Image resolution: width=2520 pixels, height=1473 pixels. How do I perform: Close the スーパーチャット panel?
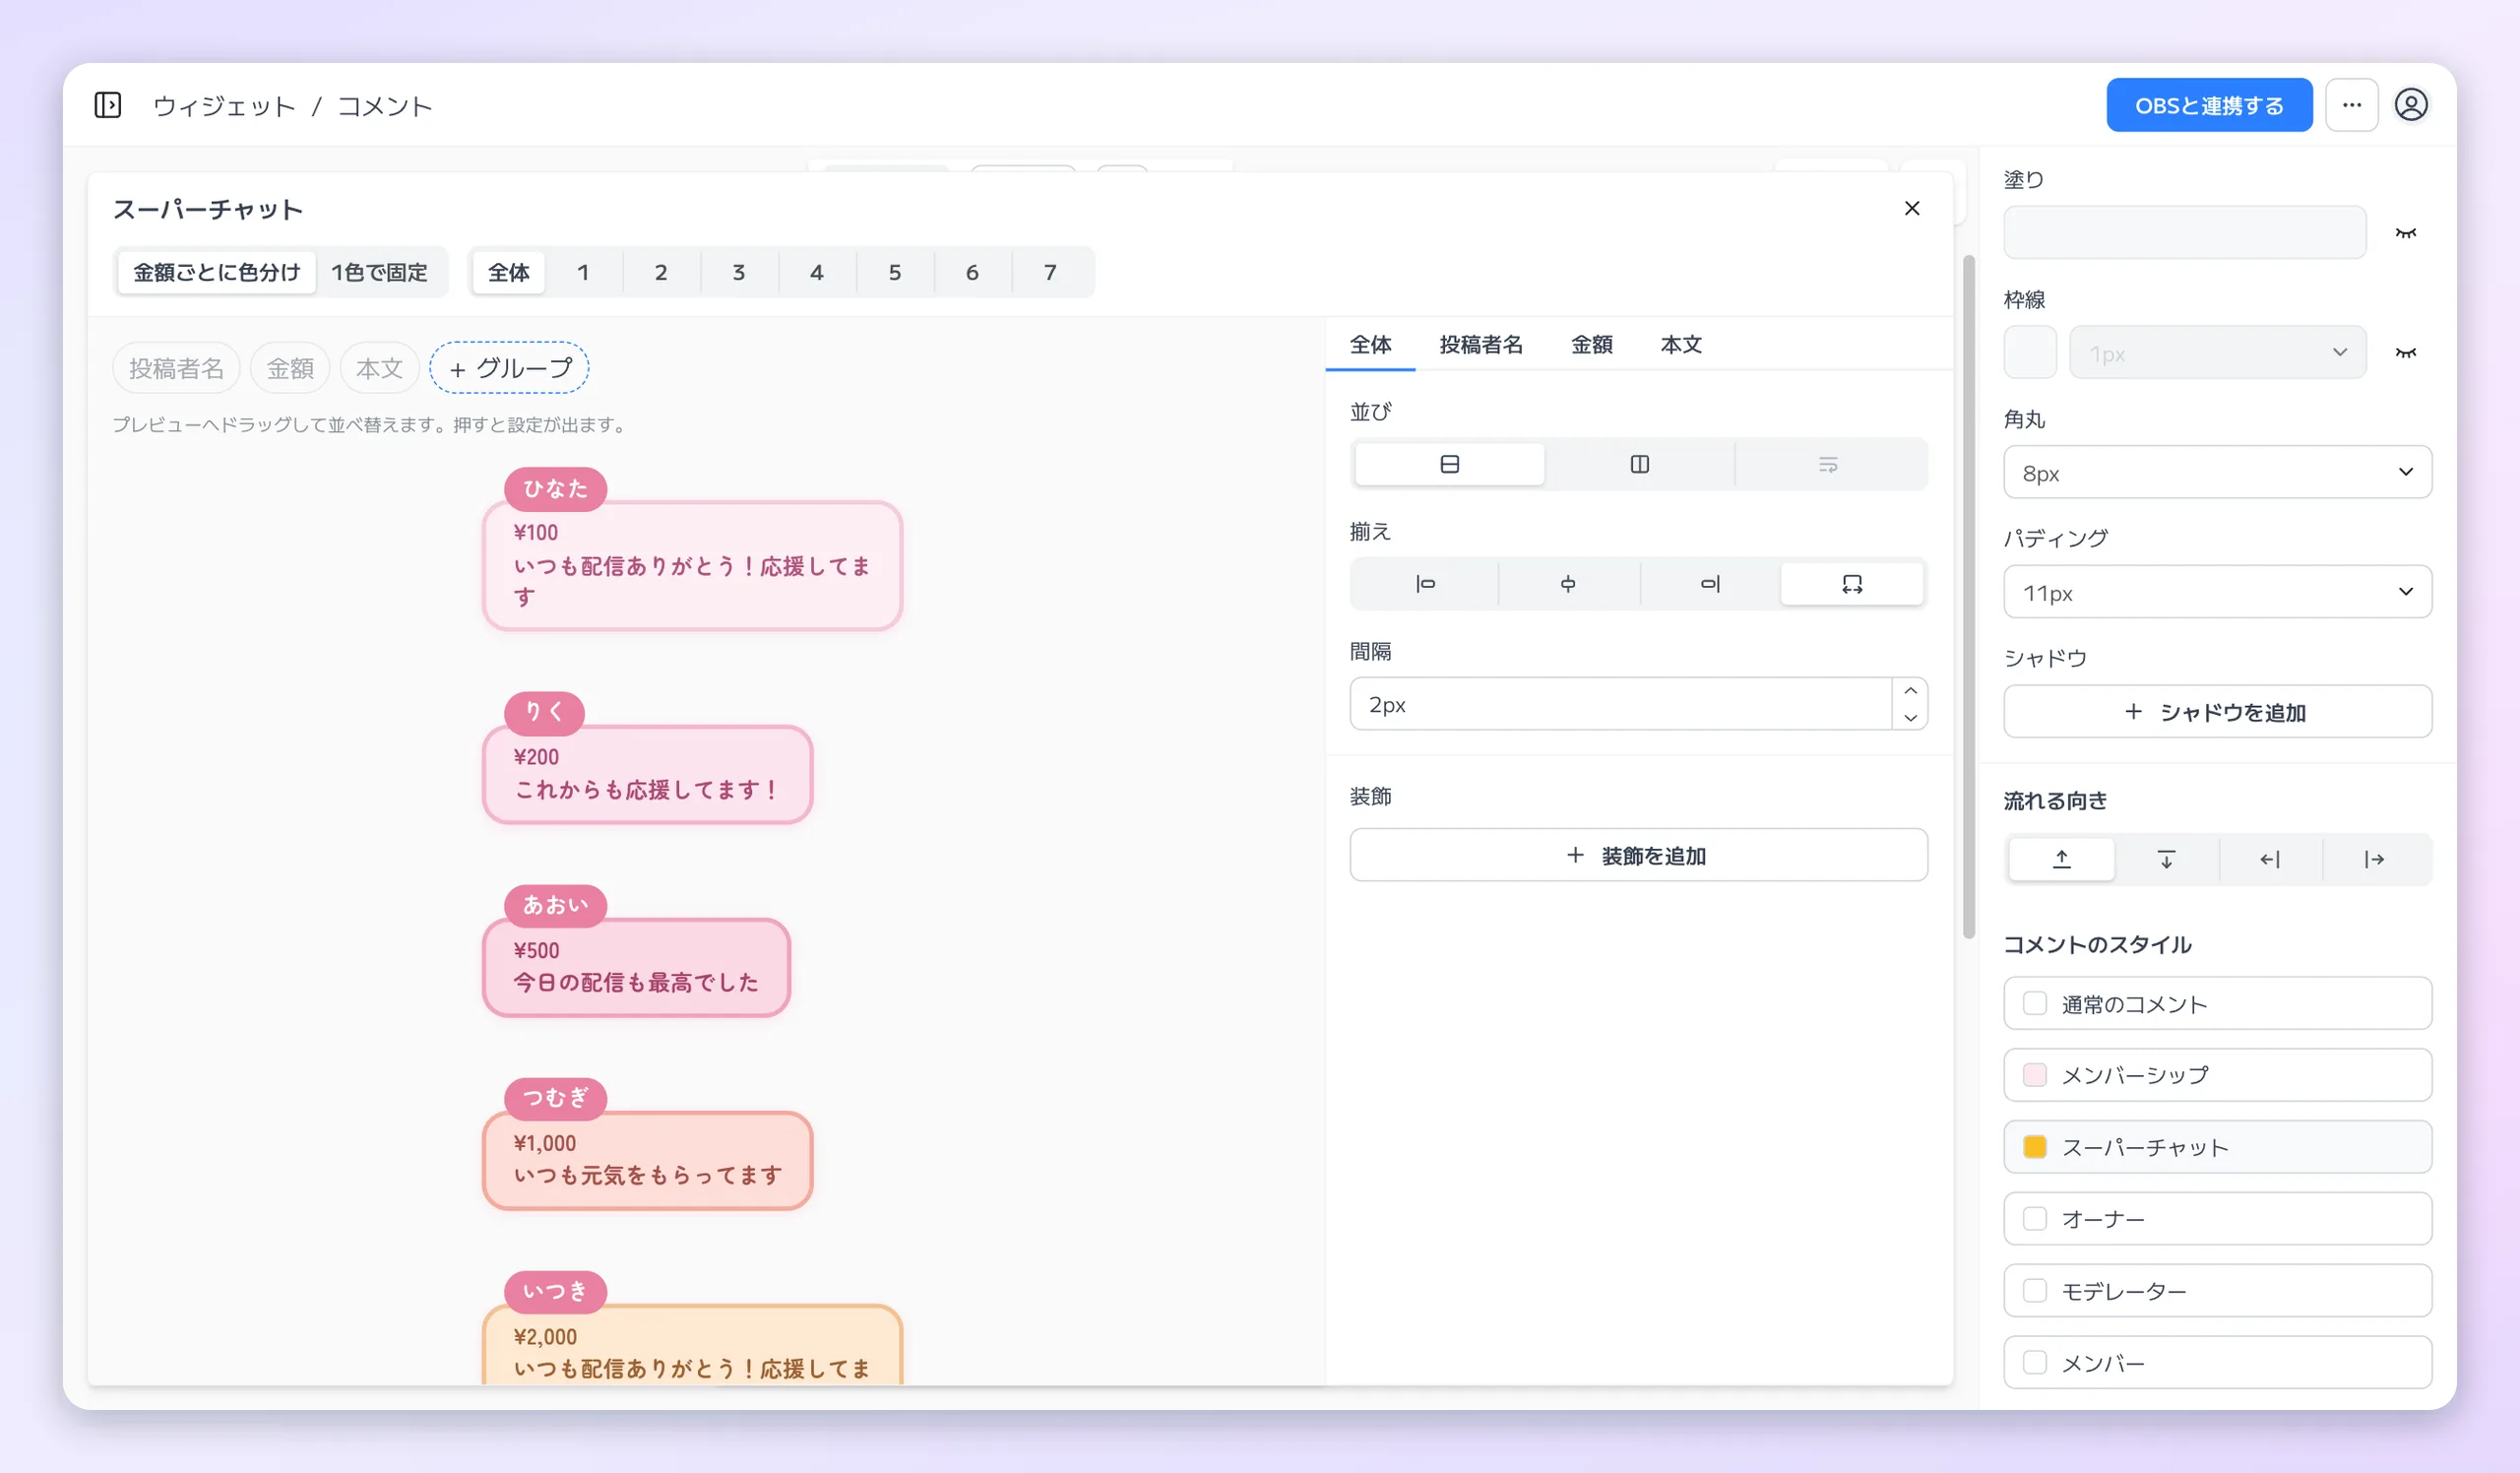click(x=1912, y=208)
